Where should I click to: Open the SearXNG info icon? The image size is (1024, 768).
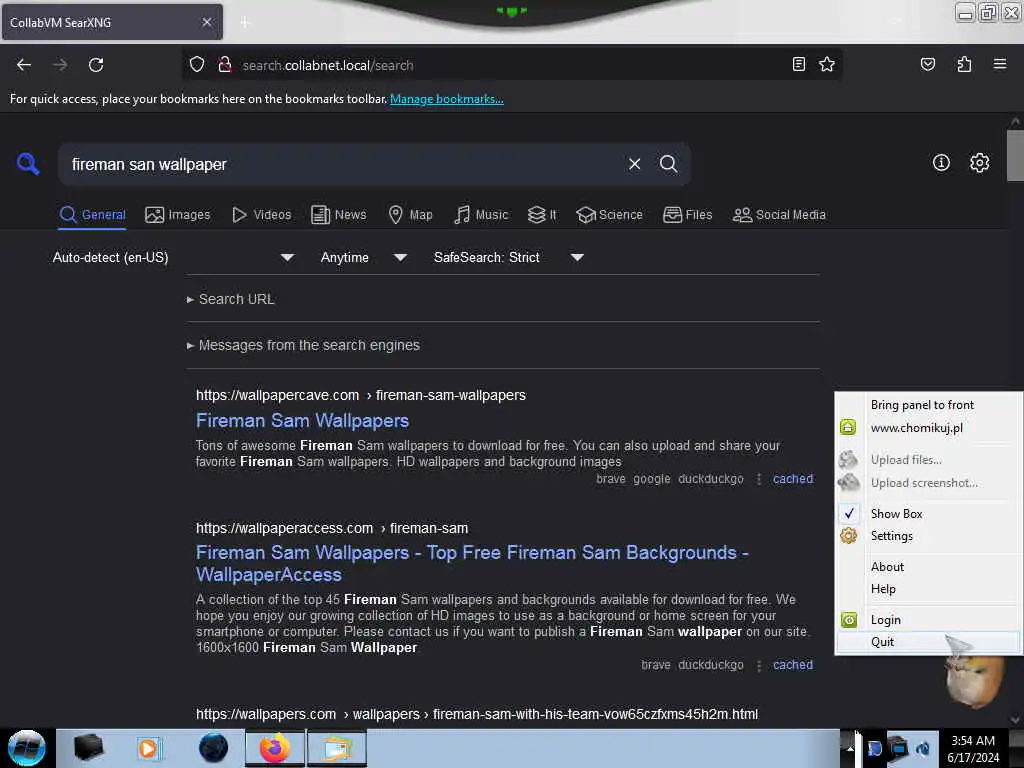pyautogui.click(x=941, y=163)
